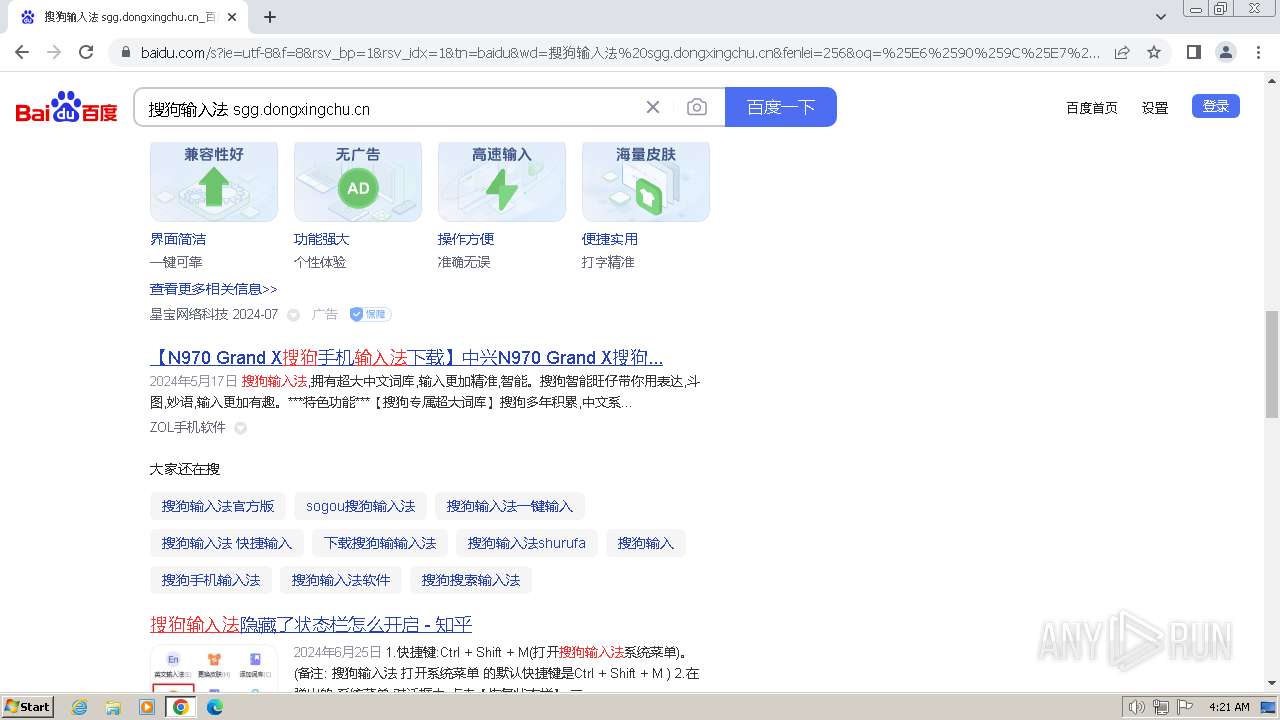The image size is (1280, 720).
Task: Click the 无广告 AD image
Action: (x=358, y=182)
